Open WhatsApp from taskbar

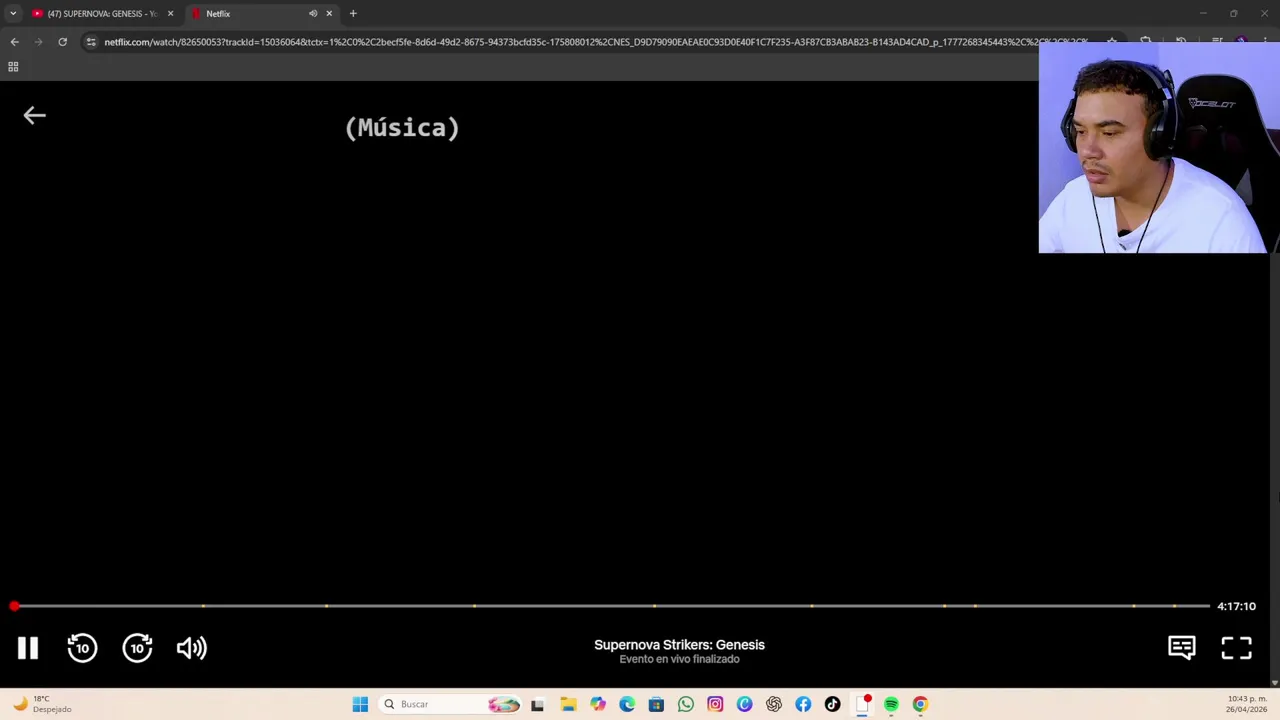(686, 704)
